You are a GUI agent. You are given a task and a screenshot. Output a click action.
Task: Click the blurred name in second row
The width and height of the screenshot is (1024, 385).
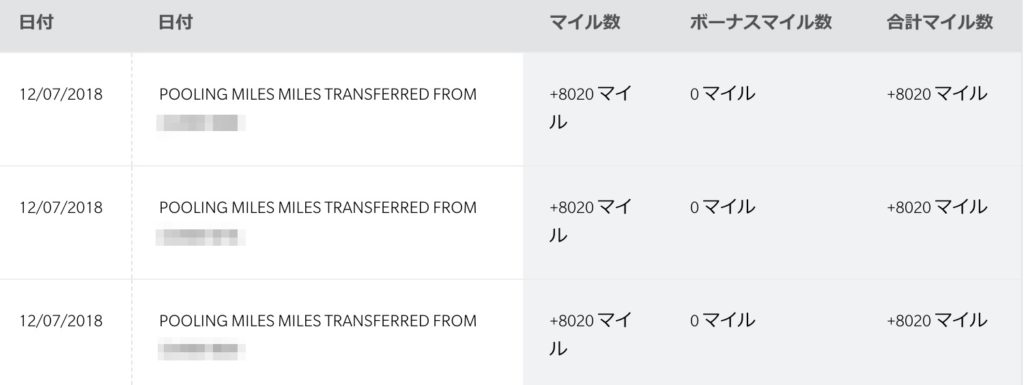(200, 237)
